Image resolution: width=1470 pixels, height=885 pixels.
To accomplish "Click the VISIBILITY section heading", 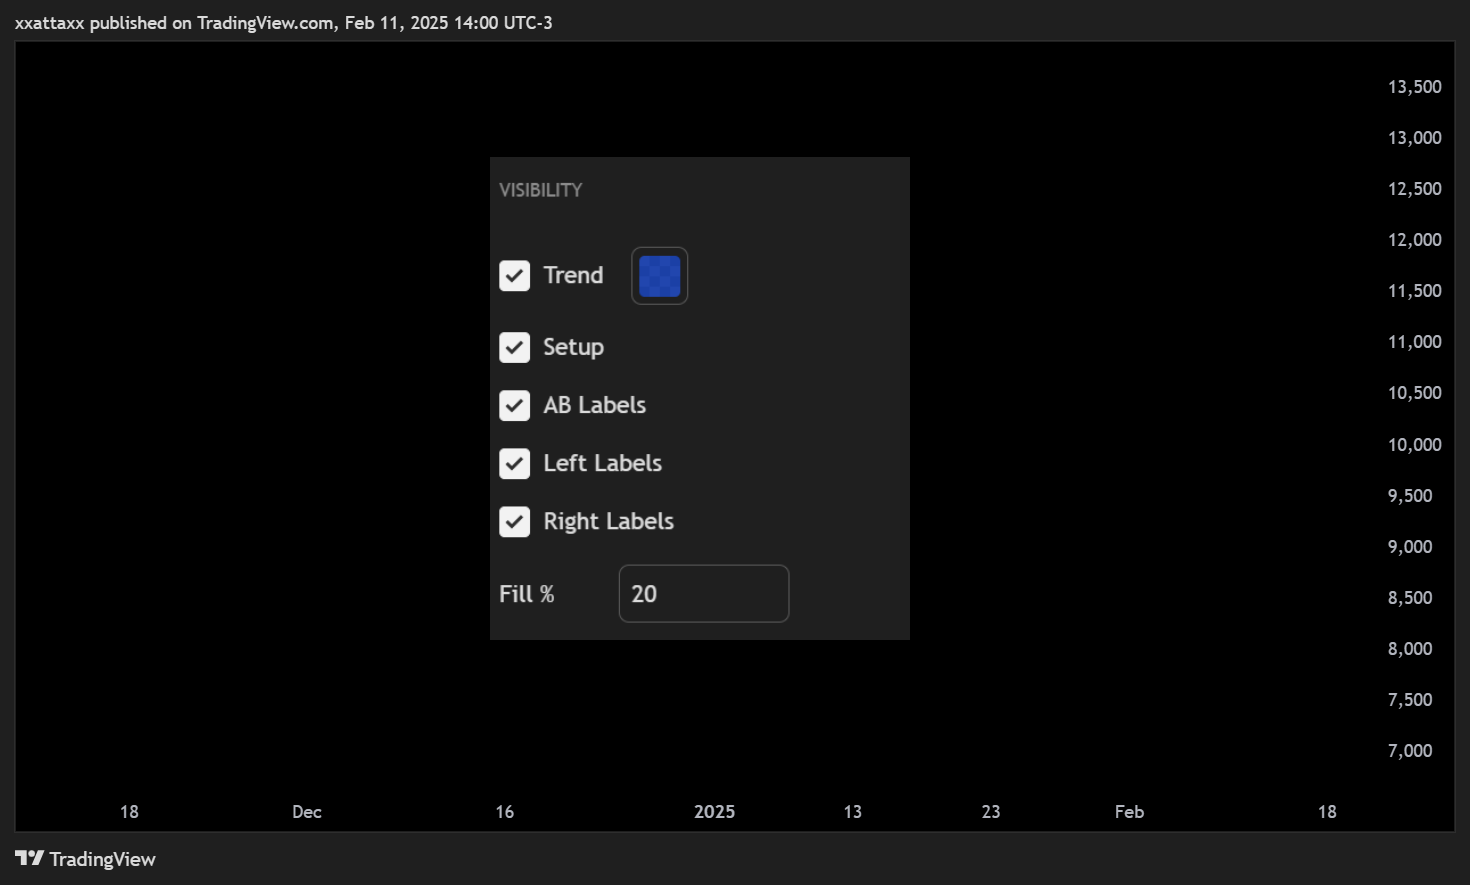I will tap(541, 190).
